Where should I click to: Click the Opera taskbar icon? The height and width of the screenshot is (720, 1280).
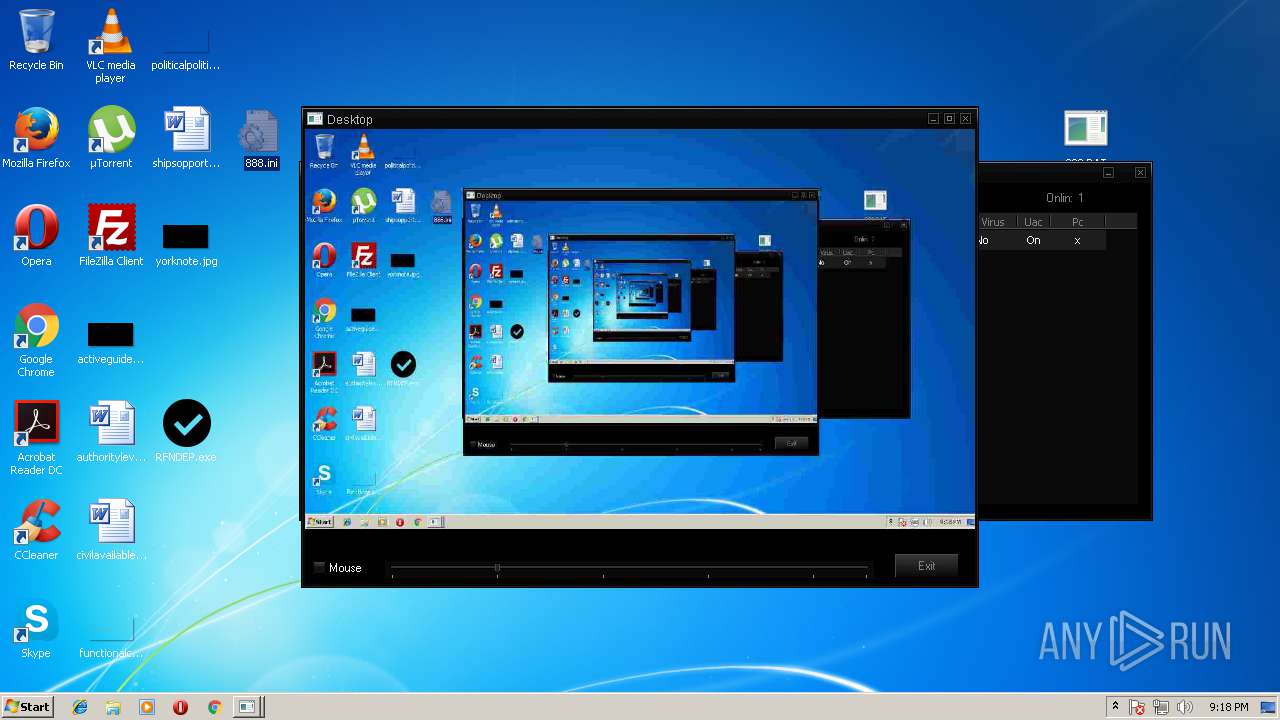pyautogui.click(x=180, y=707)
